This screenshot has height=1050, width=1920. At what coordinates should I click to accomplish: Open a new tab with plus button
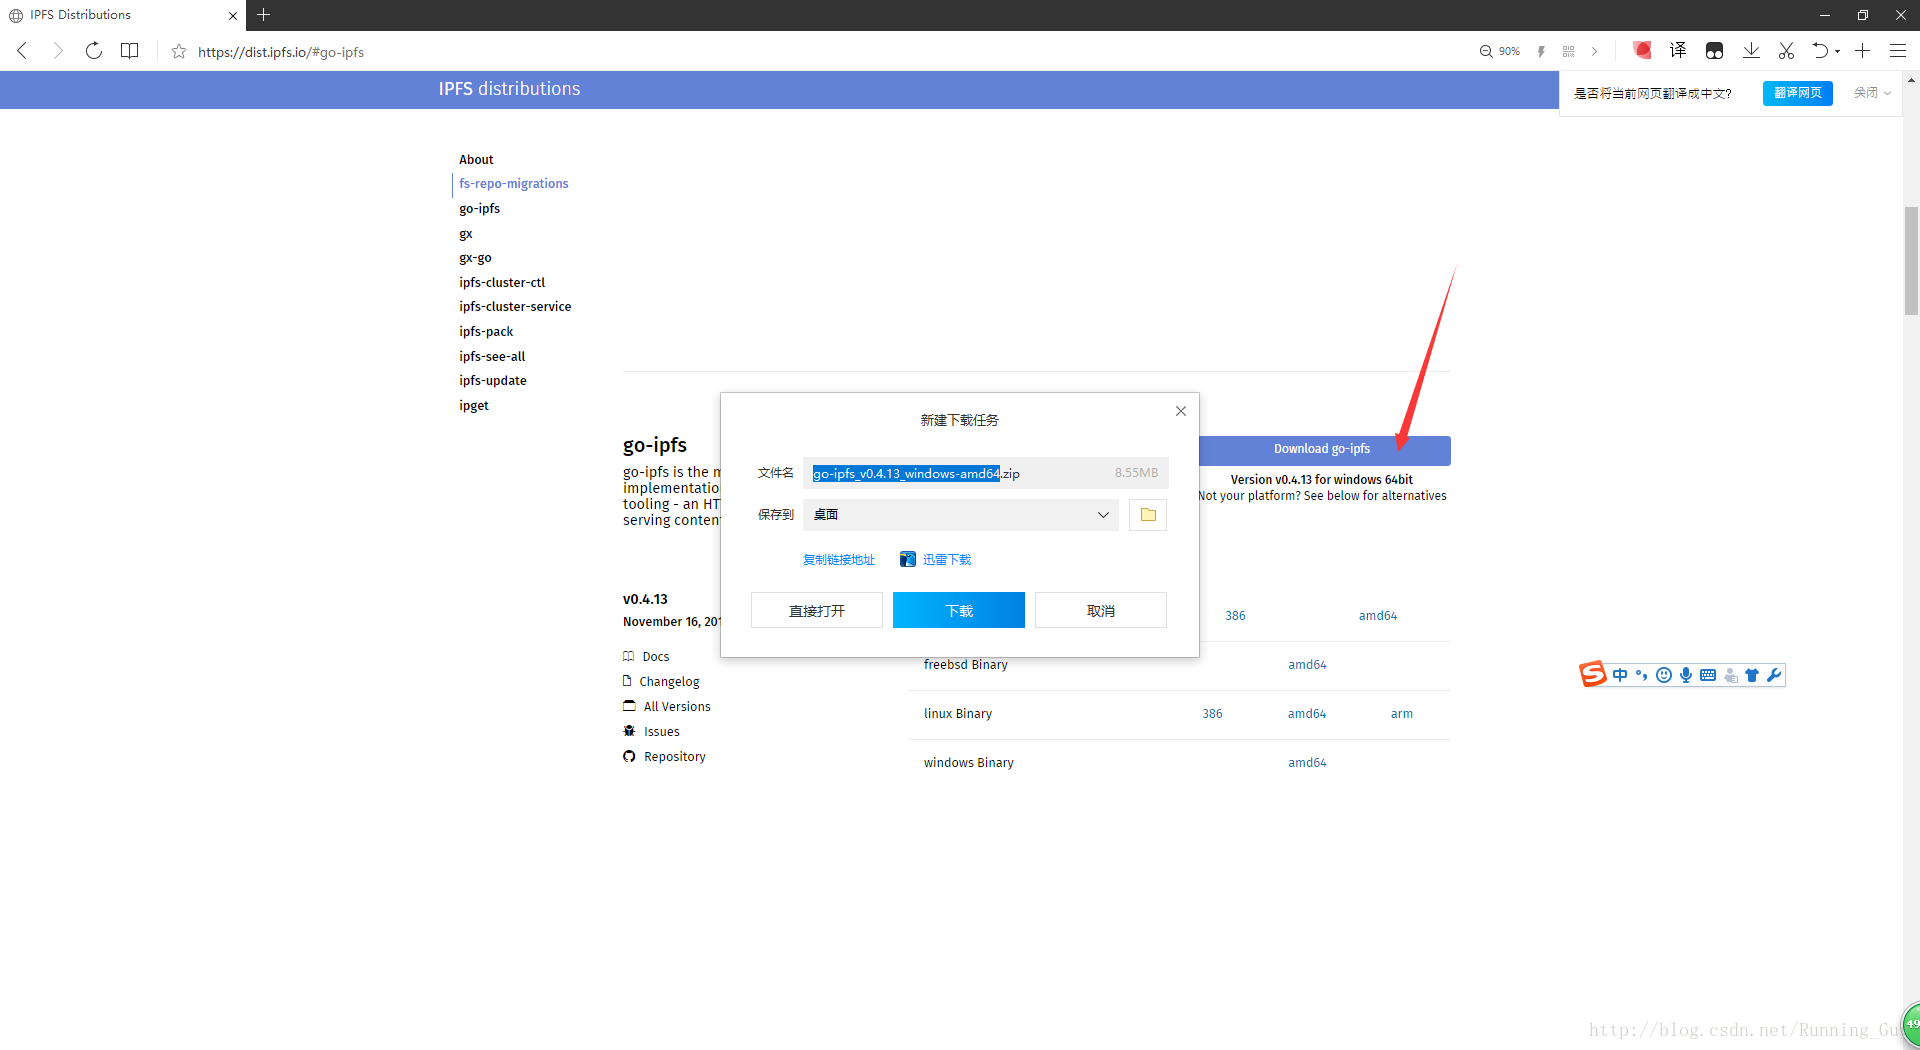264,15
